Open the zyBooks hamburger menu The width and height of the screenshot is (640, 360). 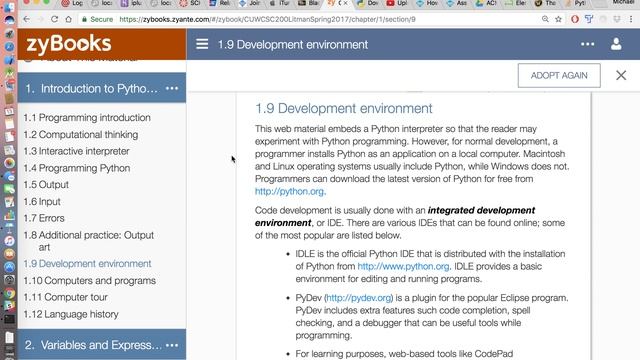tap(202, 44)
